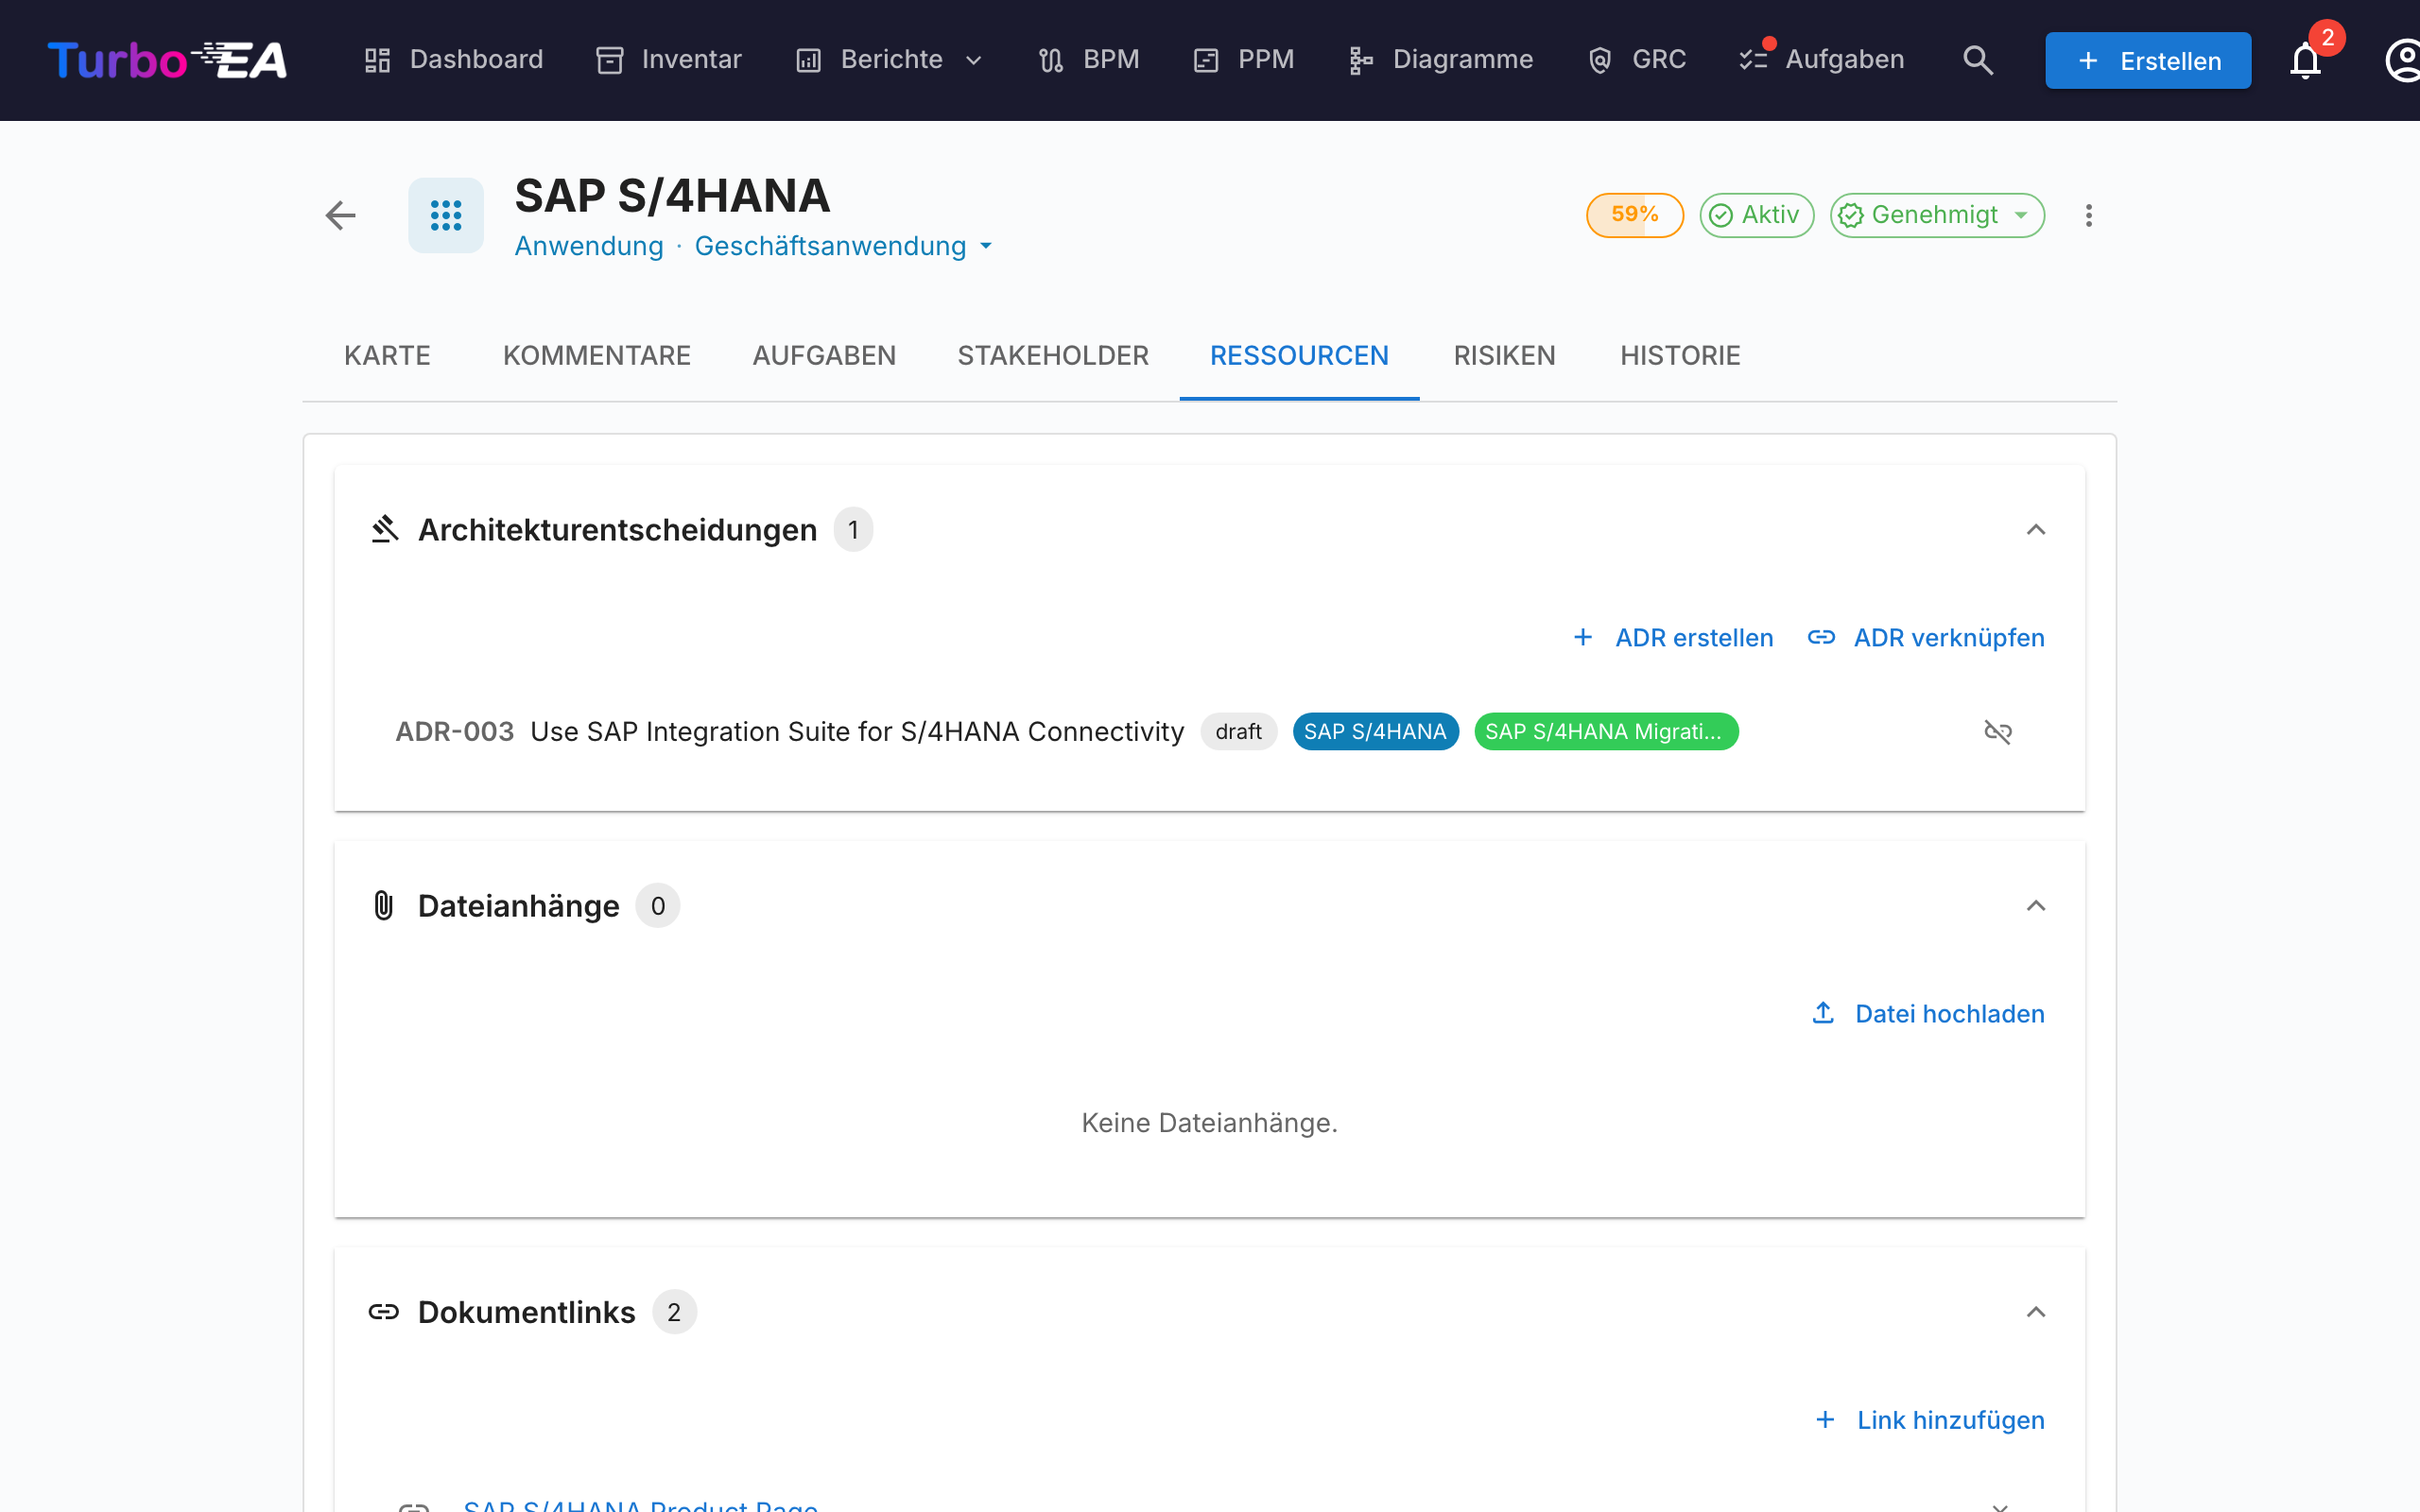The image size is (2420, 1512).
Task: Click the 'Keine Dateianhänge.' message
Action: click(1209, 1123)
